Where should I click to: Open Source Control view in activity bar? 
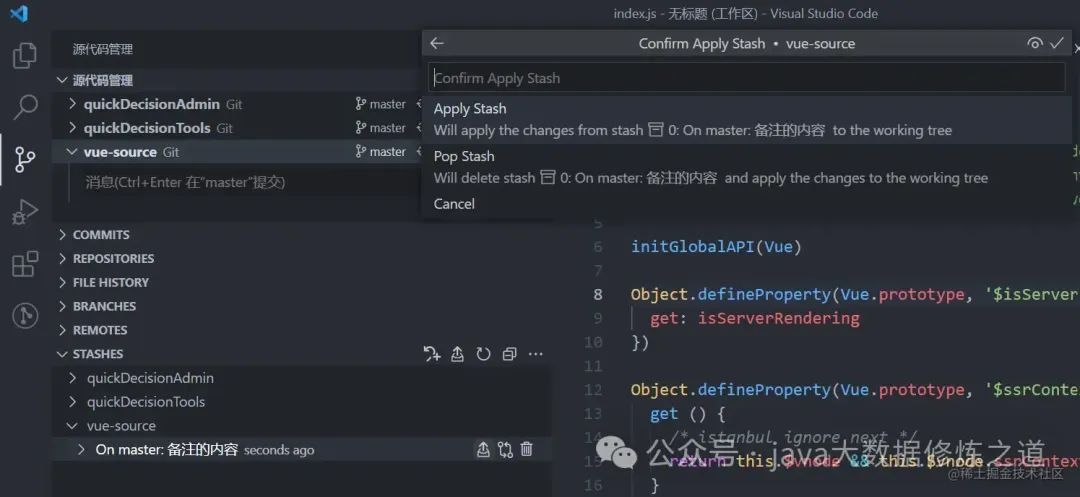25,159
